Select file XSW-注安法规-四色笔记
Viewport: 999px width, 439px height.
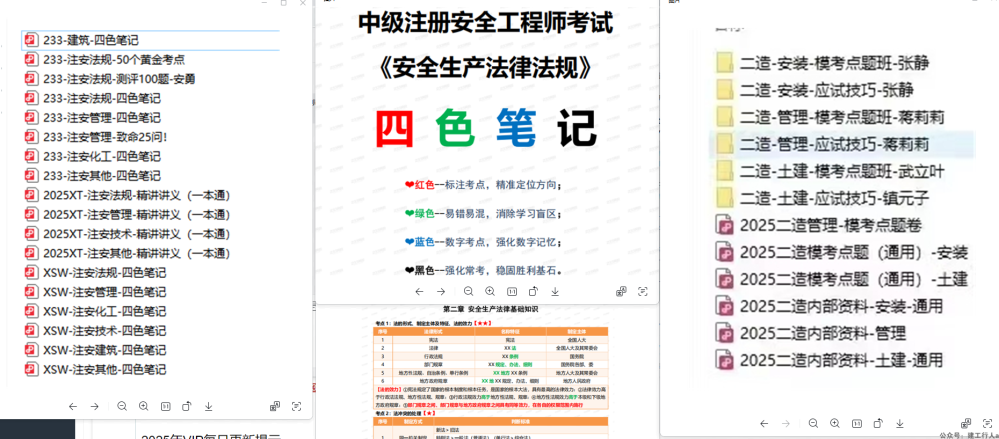point(95,273)
